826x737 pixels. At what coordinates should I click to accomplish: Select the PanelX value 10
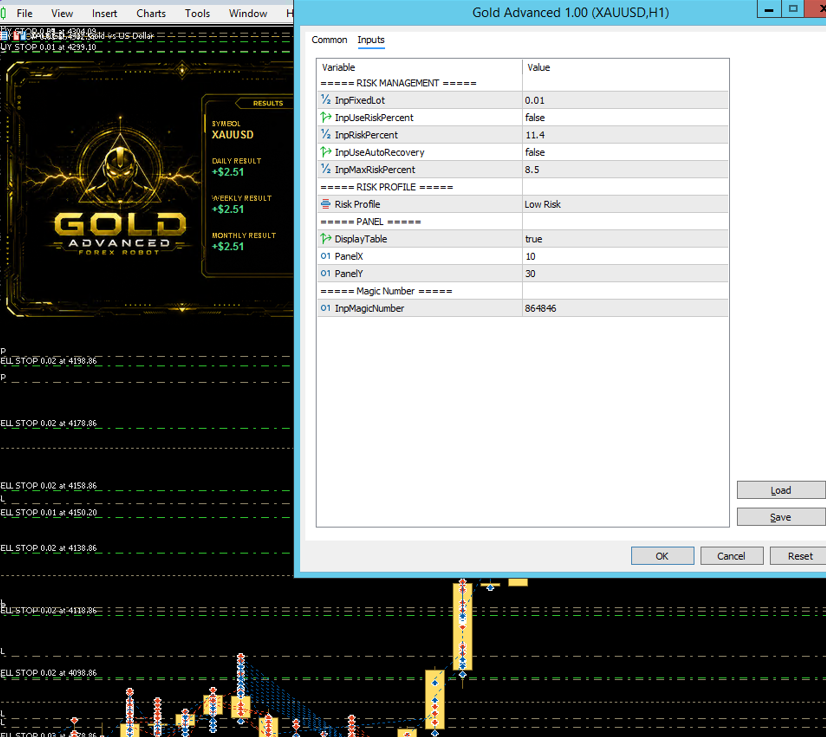click(x=625, y=256)
